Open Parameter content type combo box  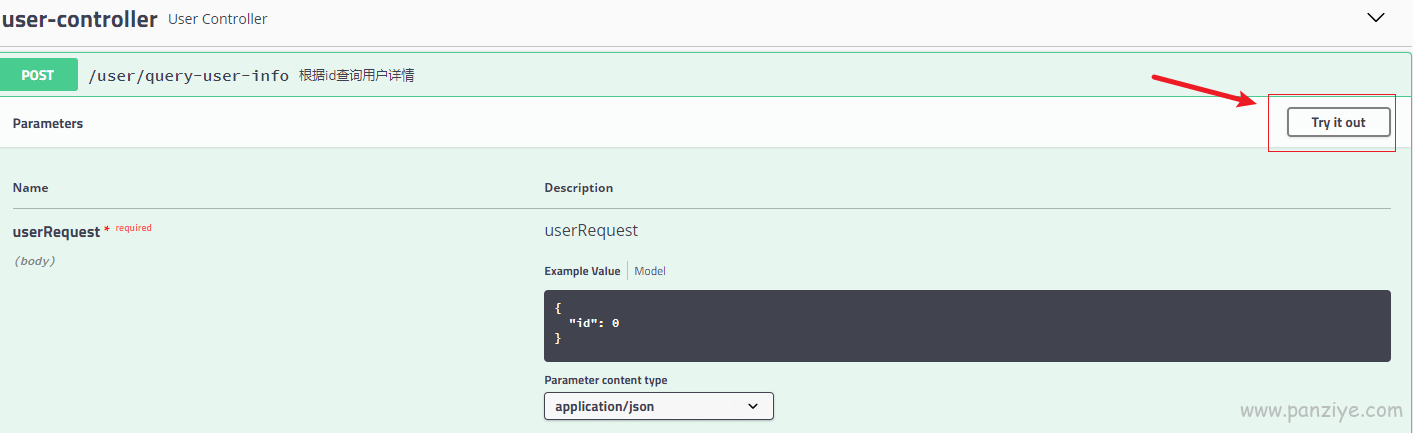[x=659, y=406]
